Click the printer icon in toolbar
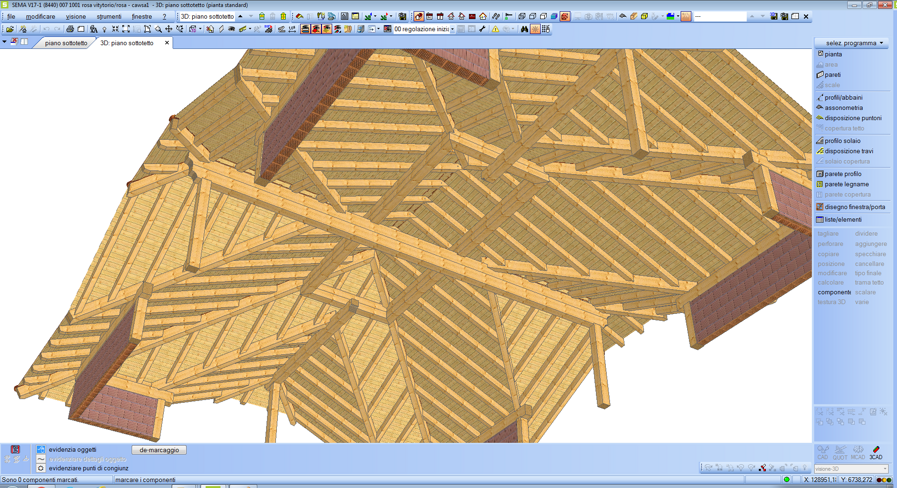 coord(70,29)
